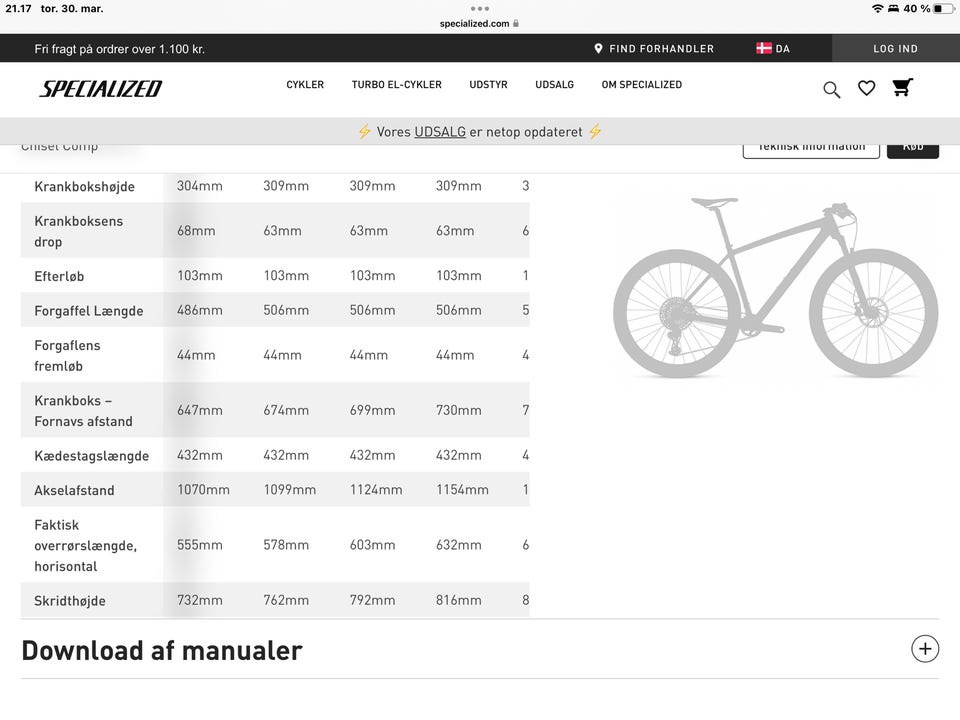Click the Teknisk information button
Viewport: 960px width, 720px height.
pos(811,149)
